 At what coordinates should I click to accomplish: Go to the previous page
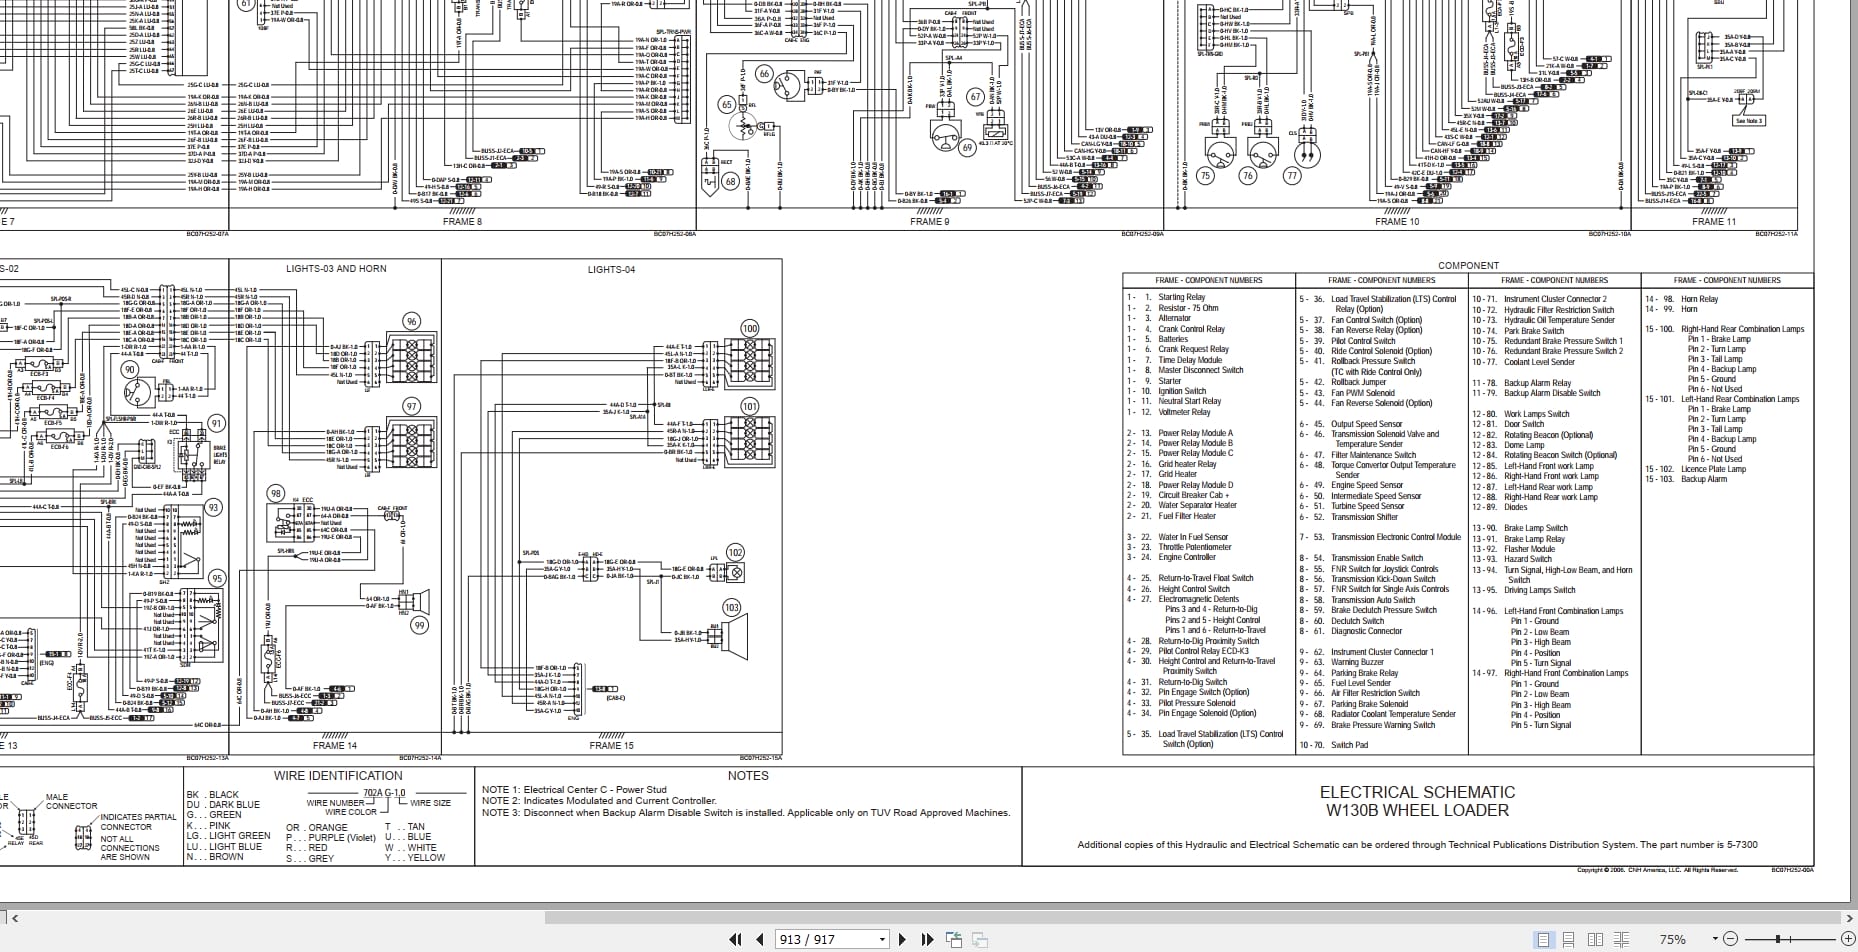pos(760,939)
